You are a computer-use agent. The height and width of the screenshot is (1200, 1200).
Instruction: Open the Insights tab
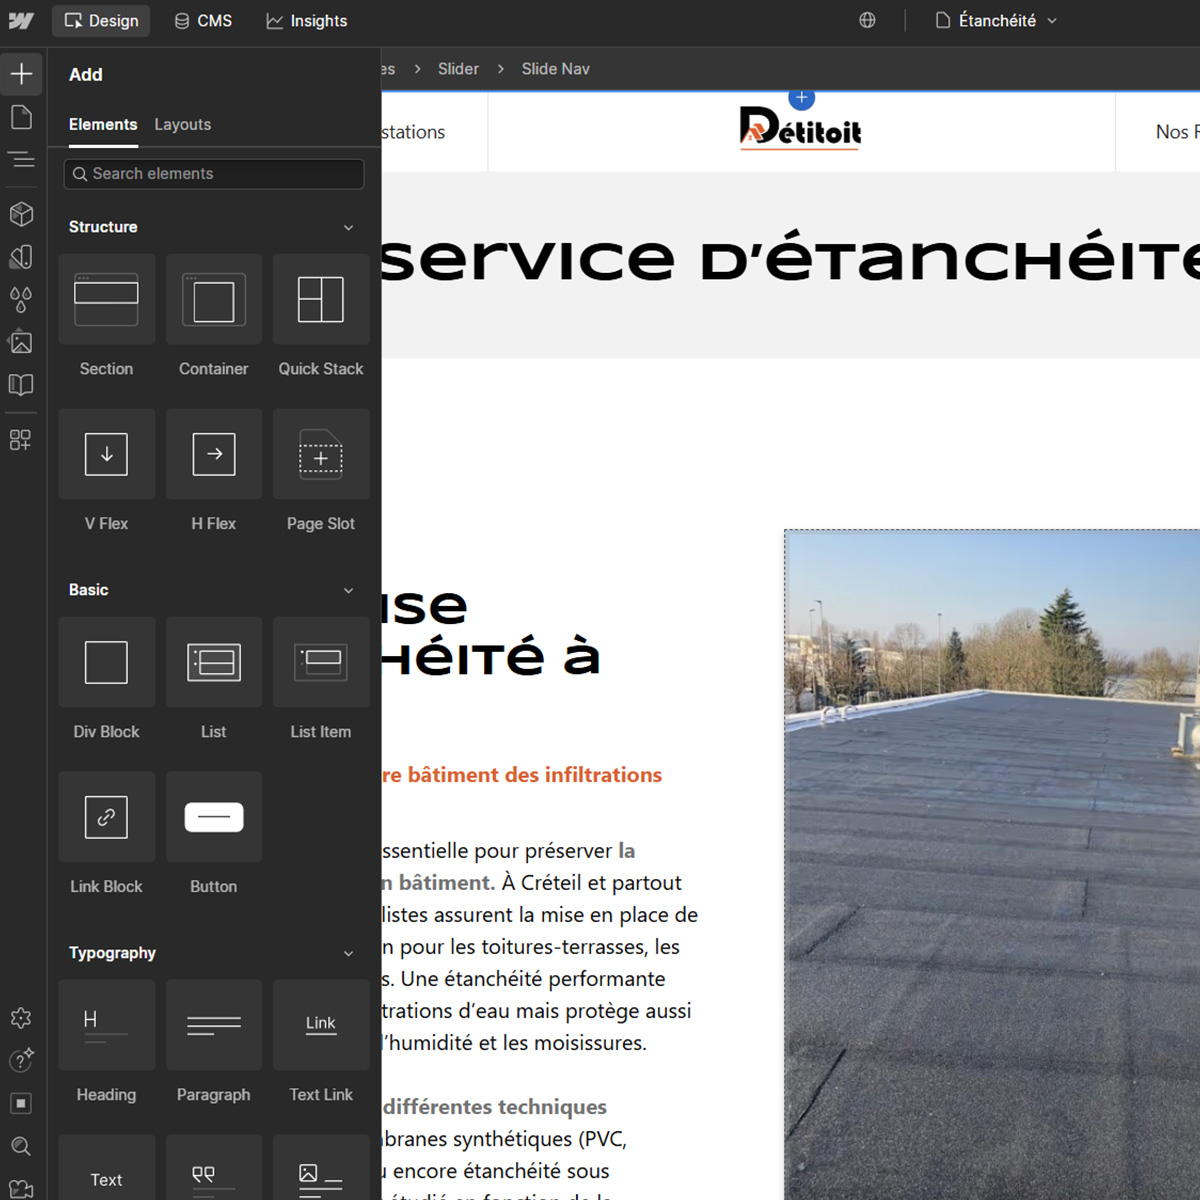[x=307, y=20]
